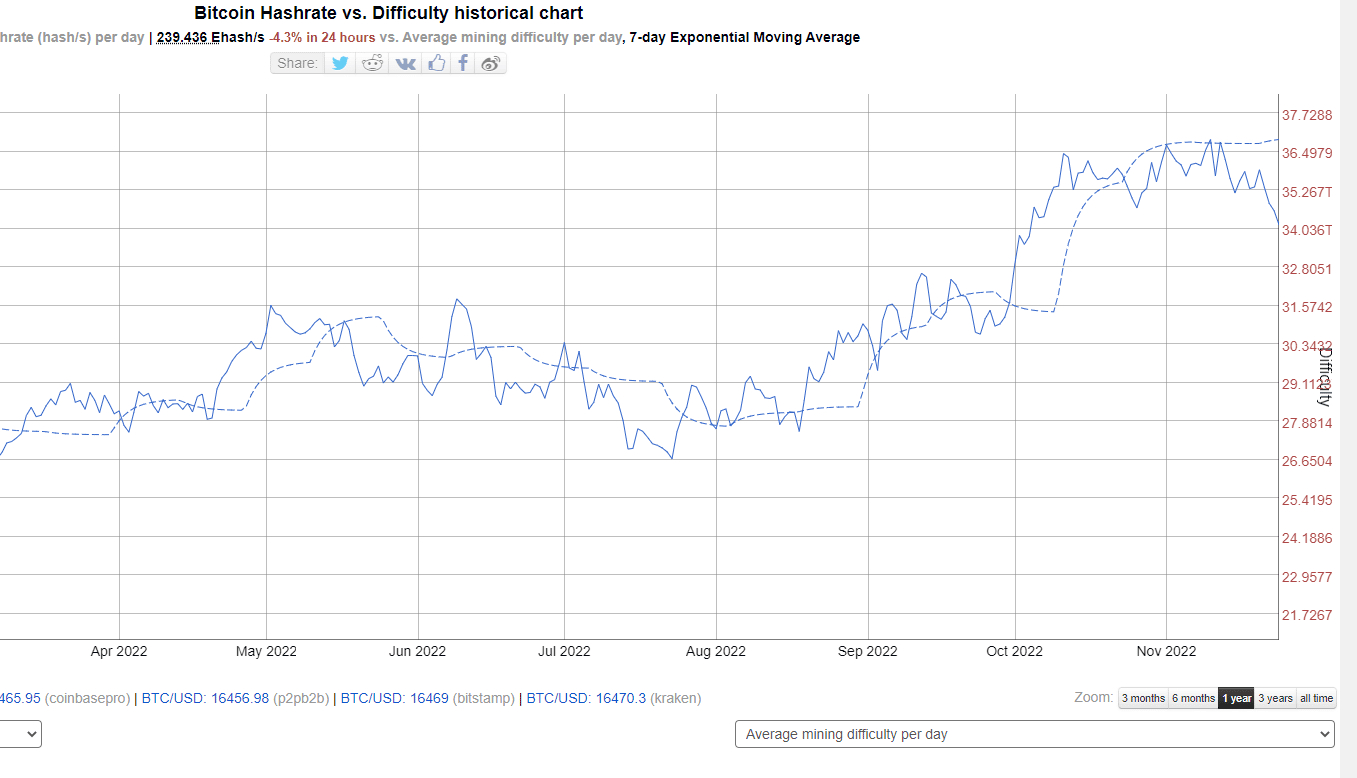Share the chart on Facebook
This screenshot has width=1357, height=778.
463,63
